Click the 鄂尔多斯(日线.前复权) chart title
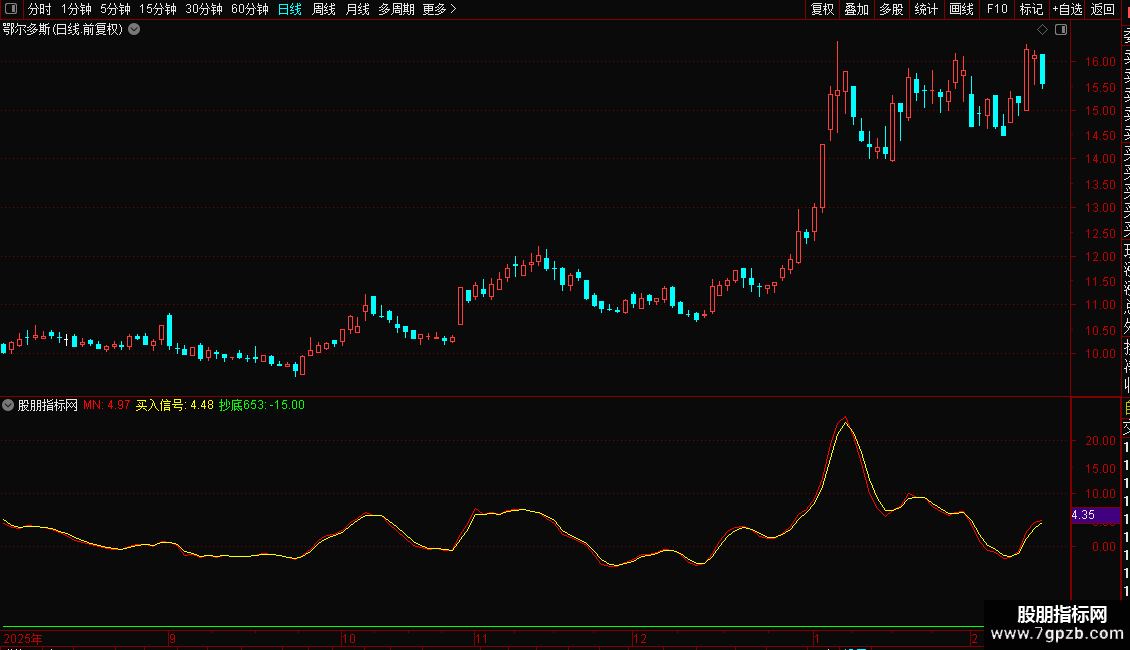1130x650 pixels. (63, 30)
